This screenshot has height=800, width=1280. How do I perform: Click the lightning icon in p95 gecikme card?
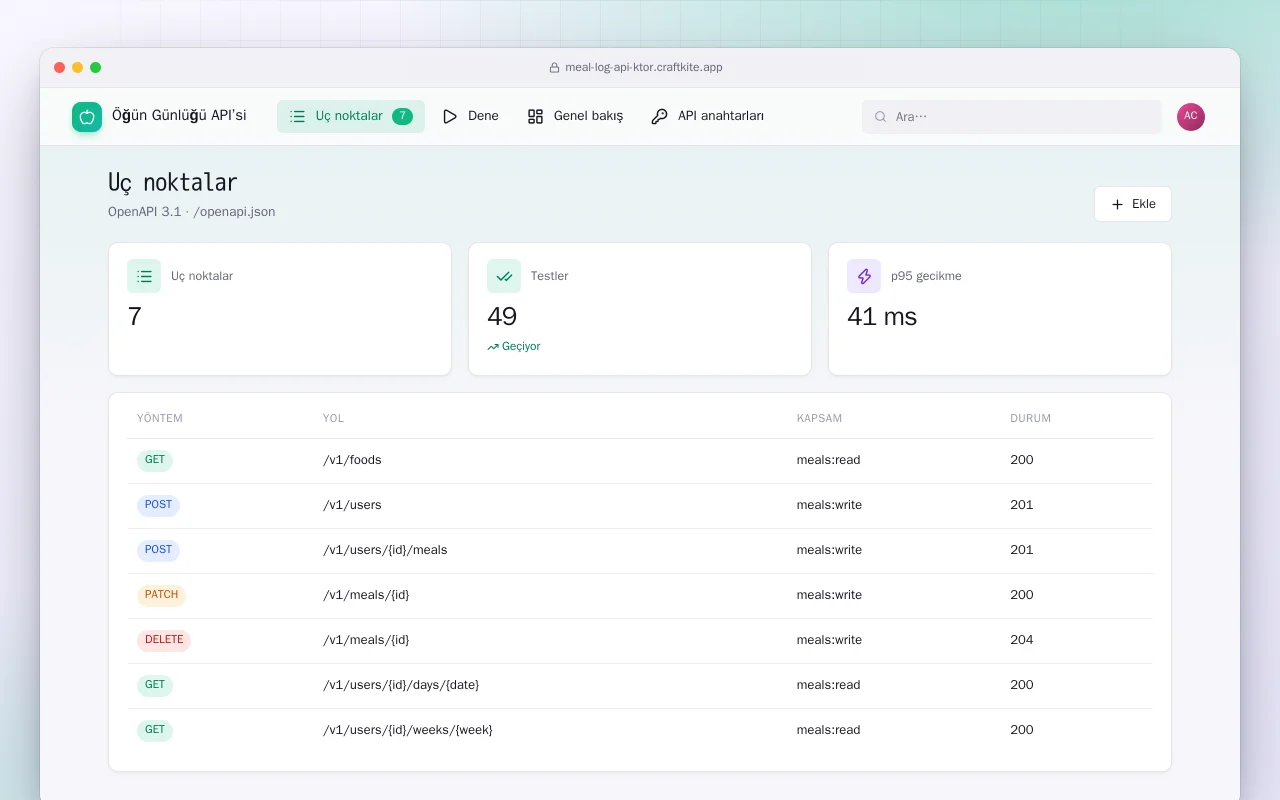click(x=864, y=276)
